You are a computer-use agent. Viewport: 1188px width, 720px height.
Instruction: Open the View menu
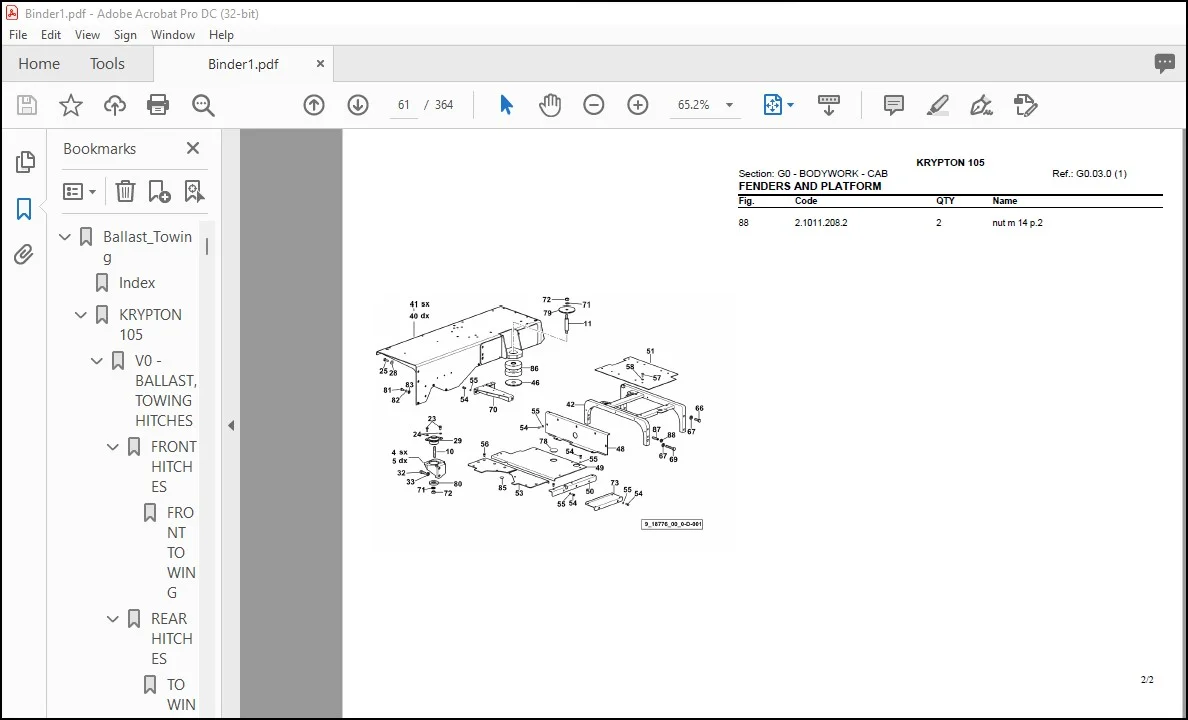pyautogui.click(x=87, y=35)
